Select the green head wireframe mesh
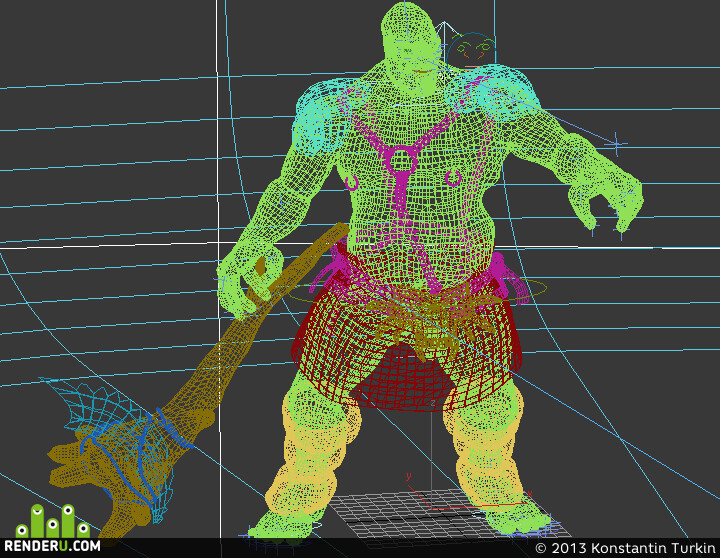 click(410, 48)
